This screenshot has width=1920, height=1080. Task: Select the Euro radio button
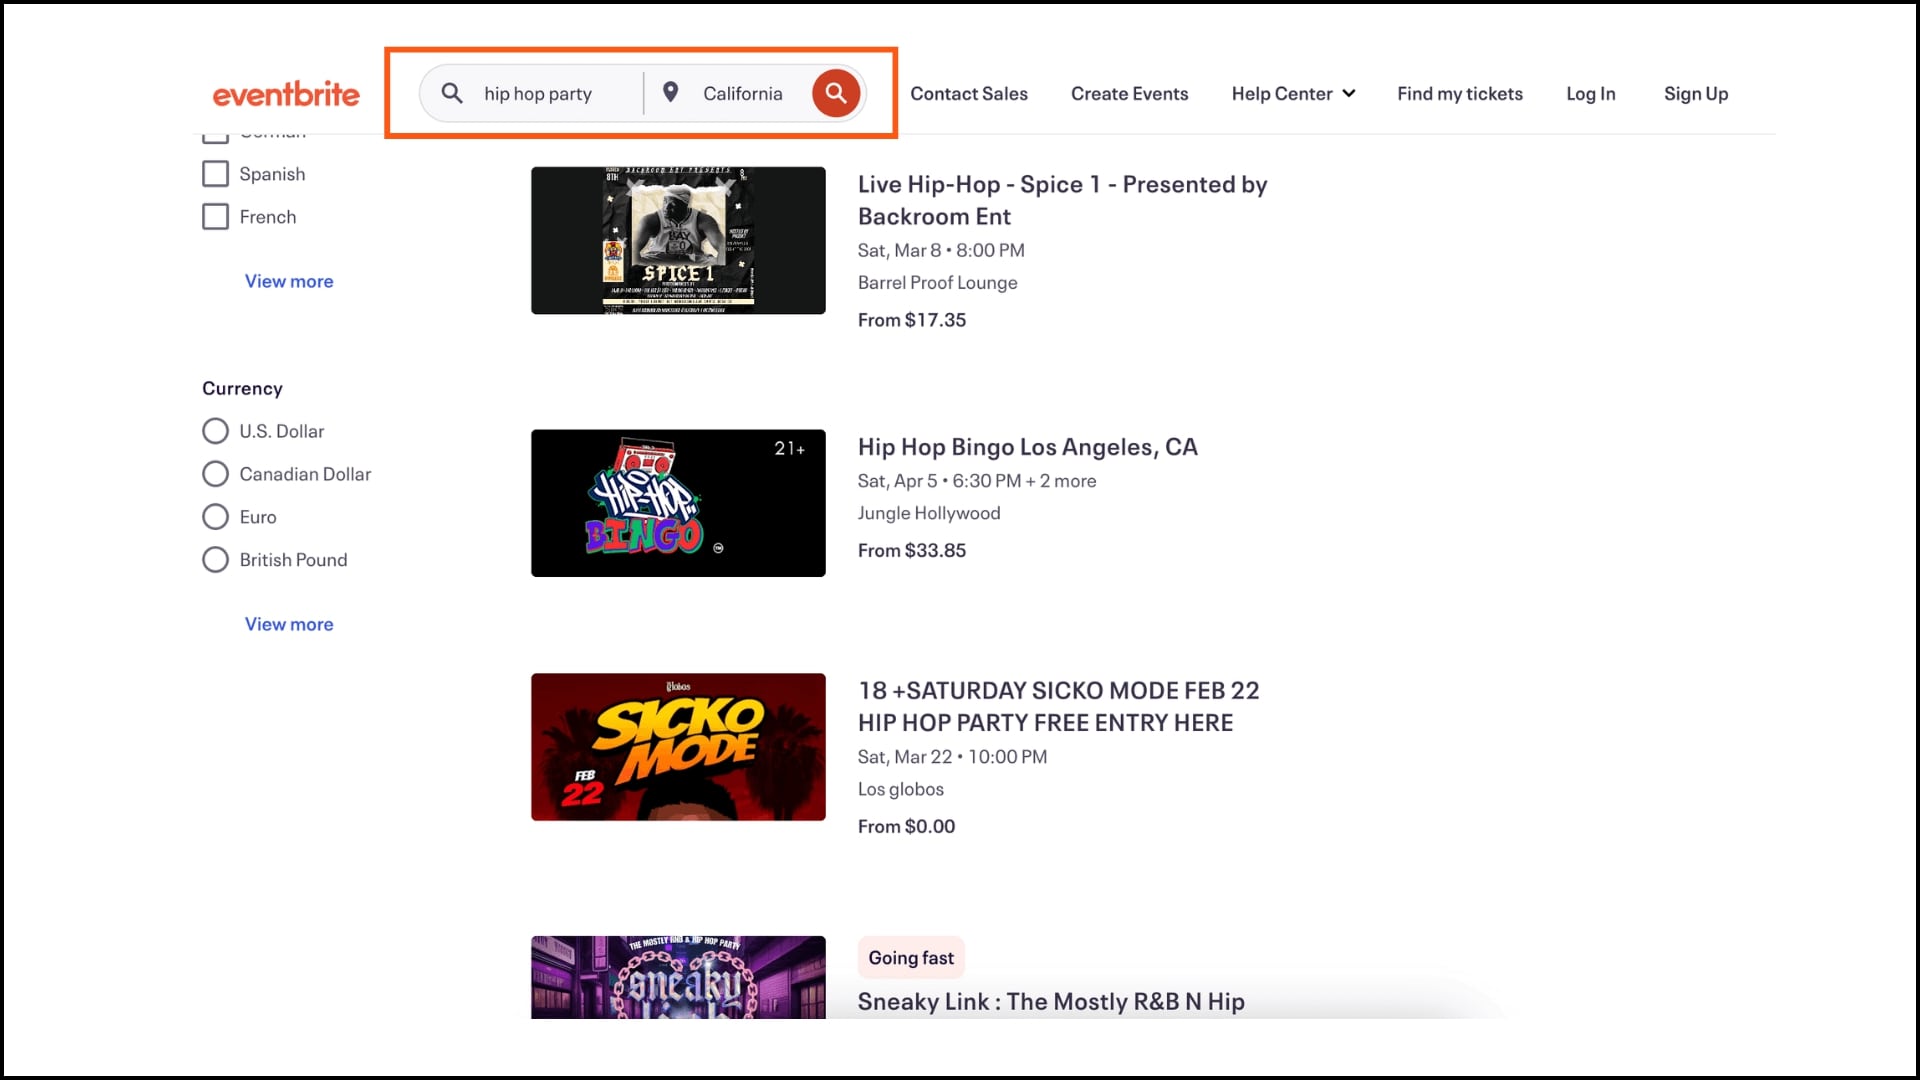click(215, 516)
